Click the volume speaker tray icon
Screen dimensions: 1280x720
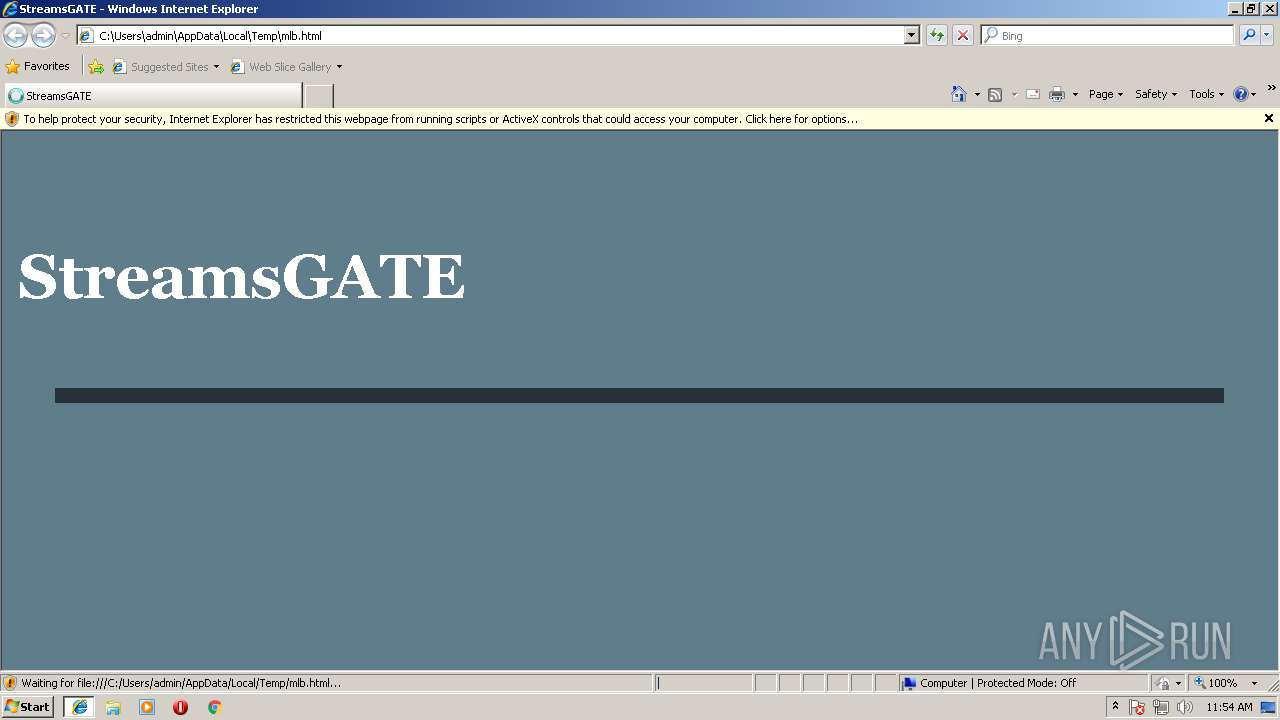(1185, 707)
